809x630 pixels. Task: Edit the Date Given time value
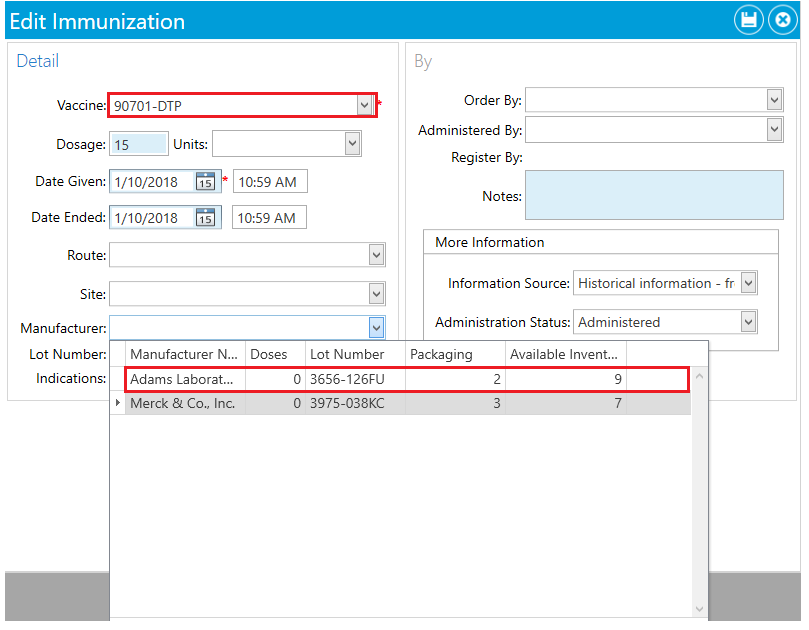(x=269, y=181)
